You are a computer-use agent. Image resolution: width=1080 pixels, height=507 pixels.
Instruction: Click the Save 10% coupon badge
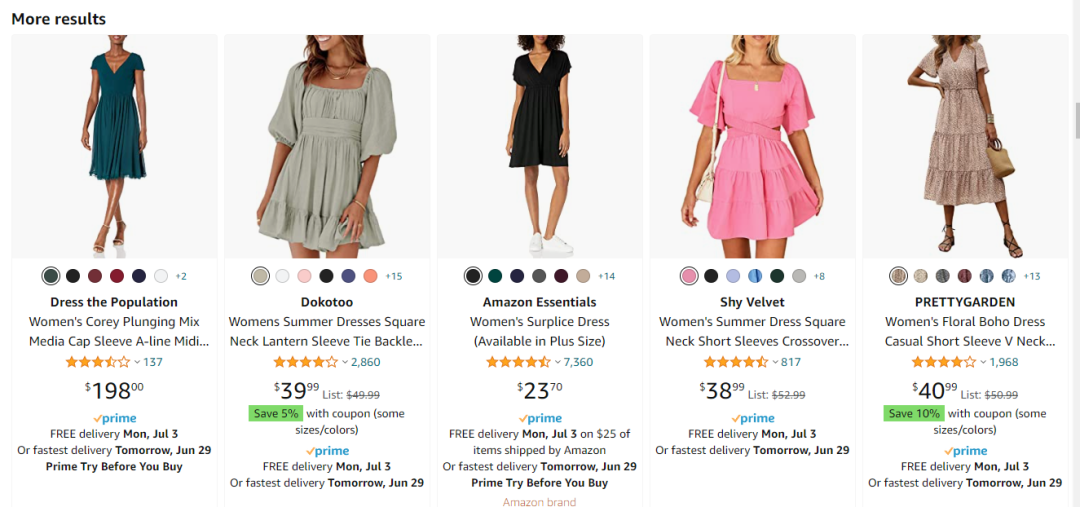point(914,413)
